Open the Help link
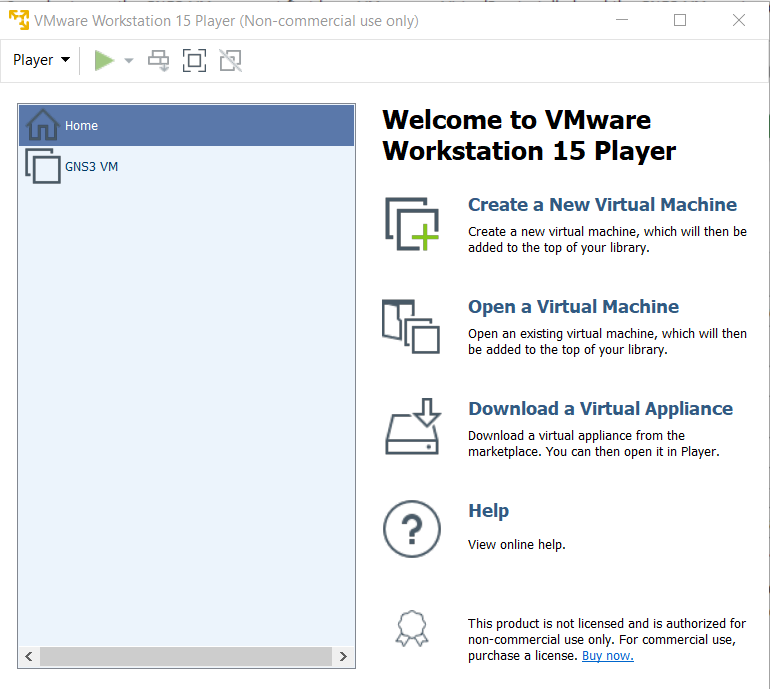 [x=488, y=511]
